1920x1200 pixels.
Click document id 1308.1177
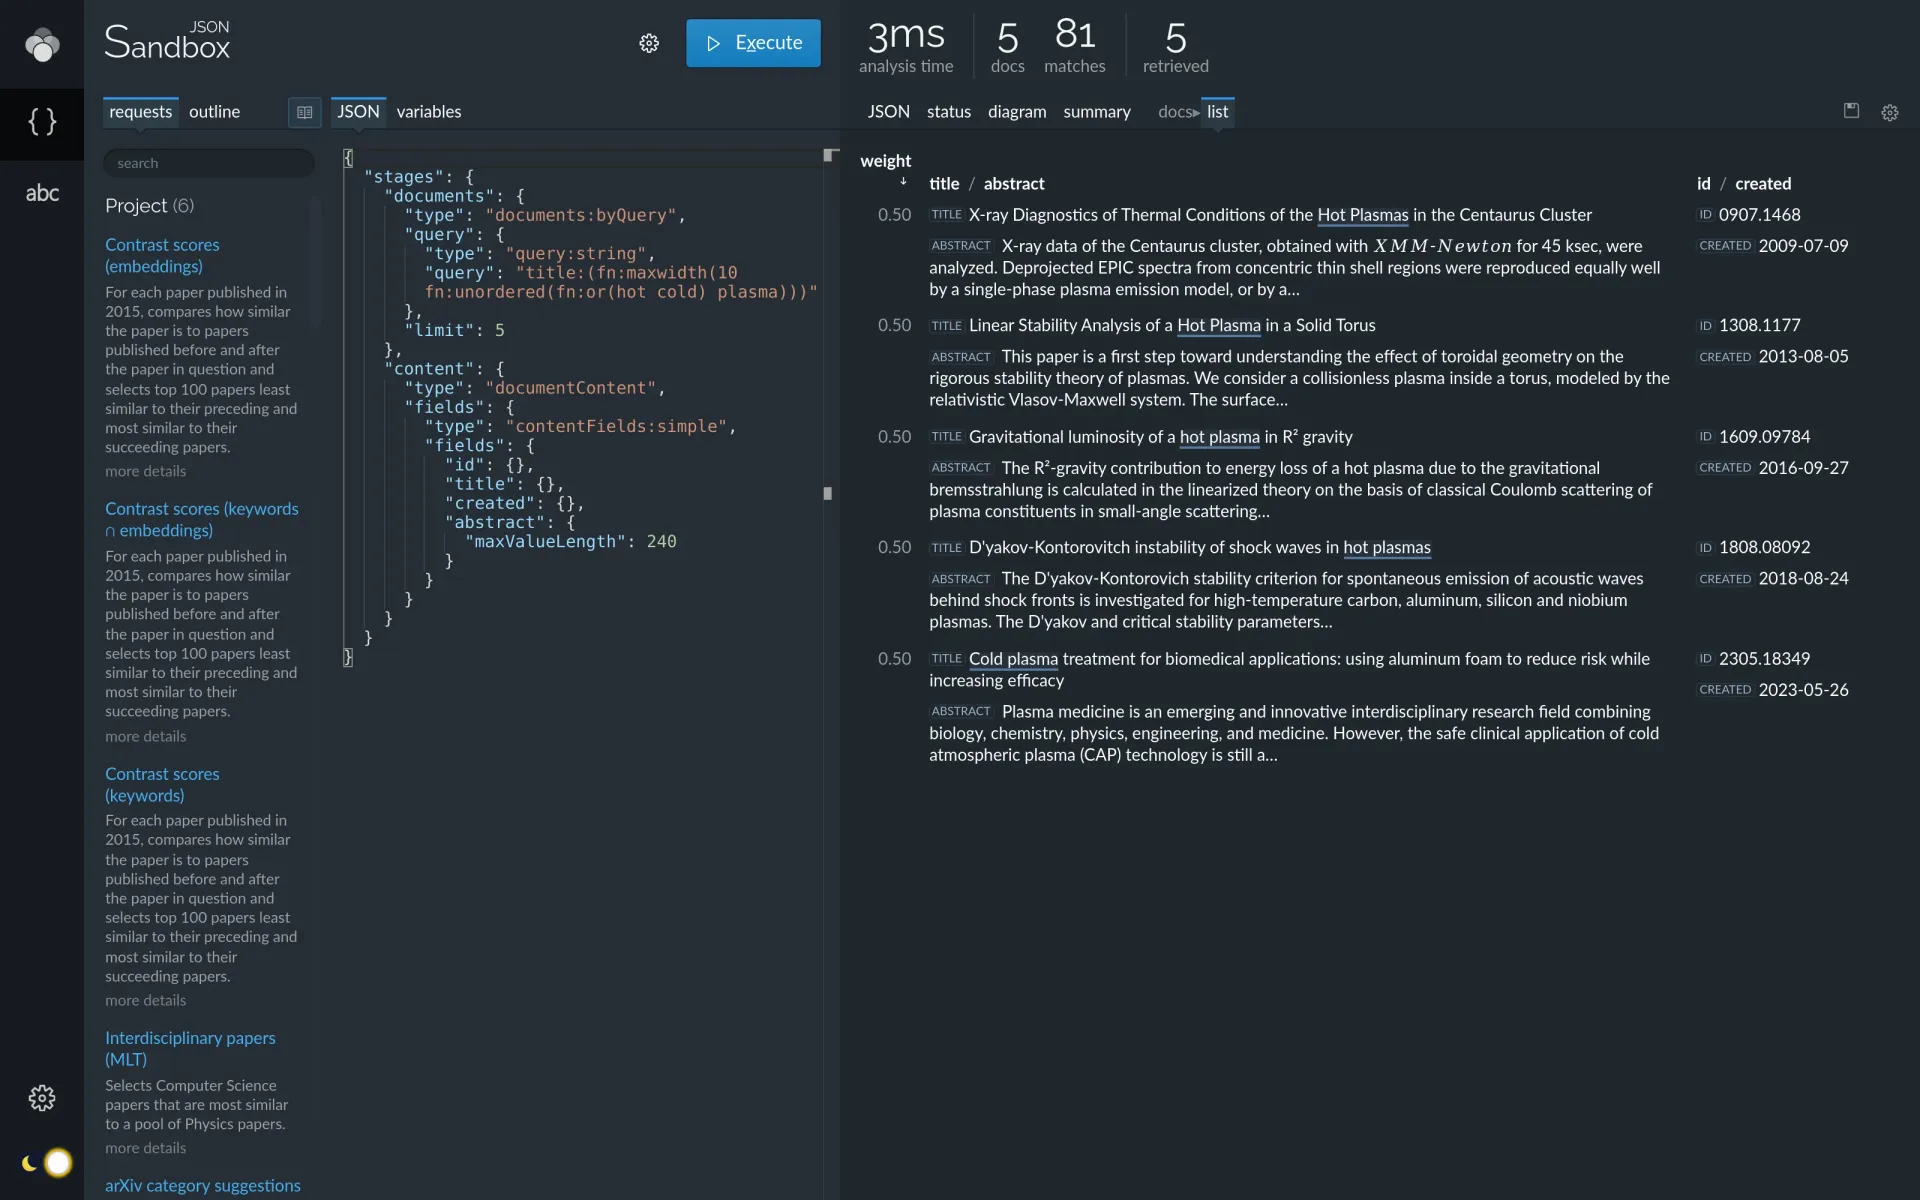tap(1759, 325)
